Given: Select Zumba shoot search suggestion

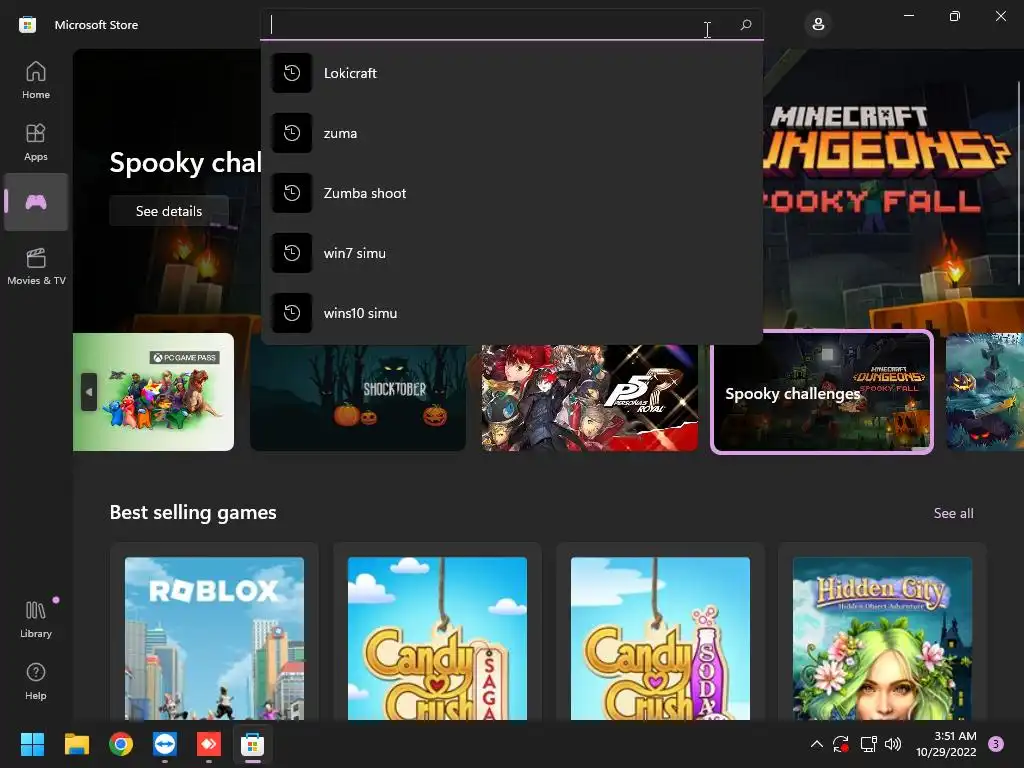Looking at the screenshot, I should (511, 193).
